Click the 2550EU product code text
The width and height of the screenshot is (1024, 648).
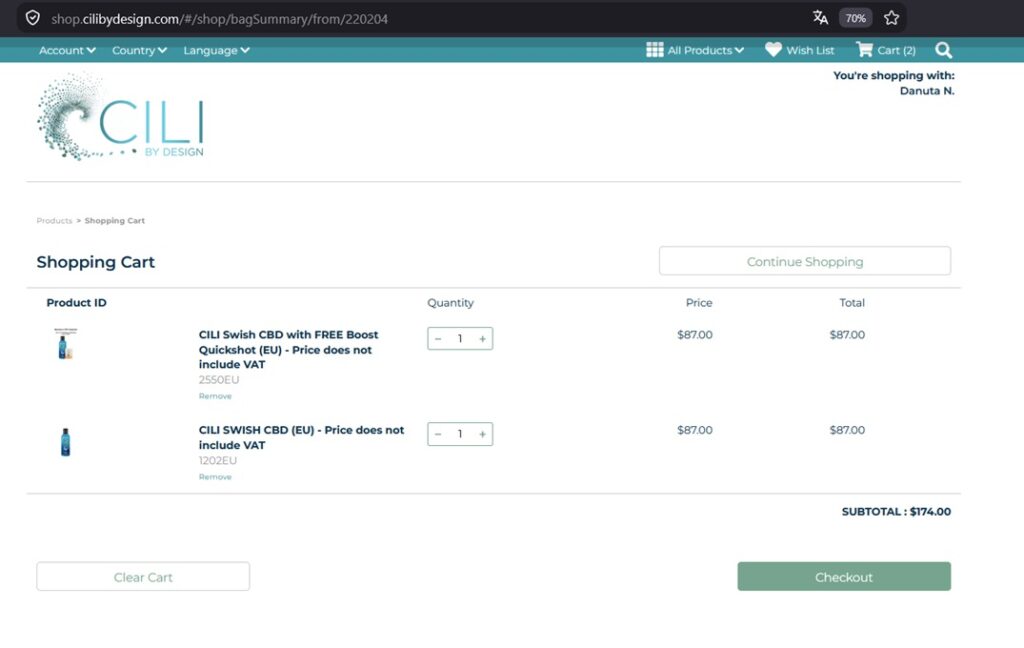pos(219,380)
